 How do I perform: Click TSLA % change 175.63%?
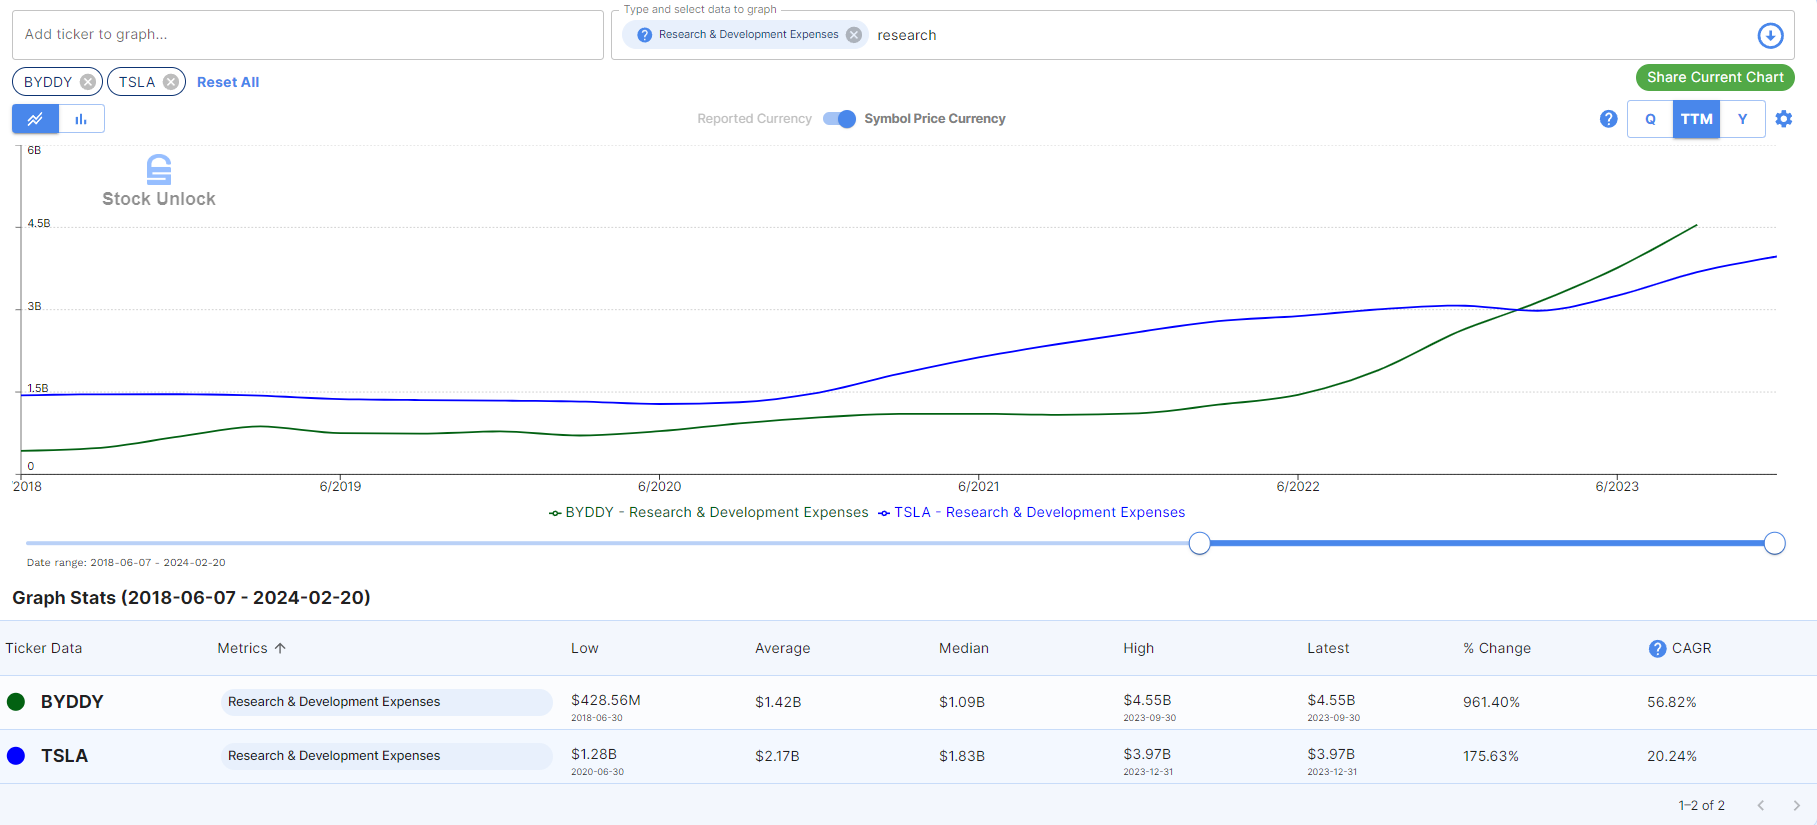[1491, 756]
